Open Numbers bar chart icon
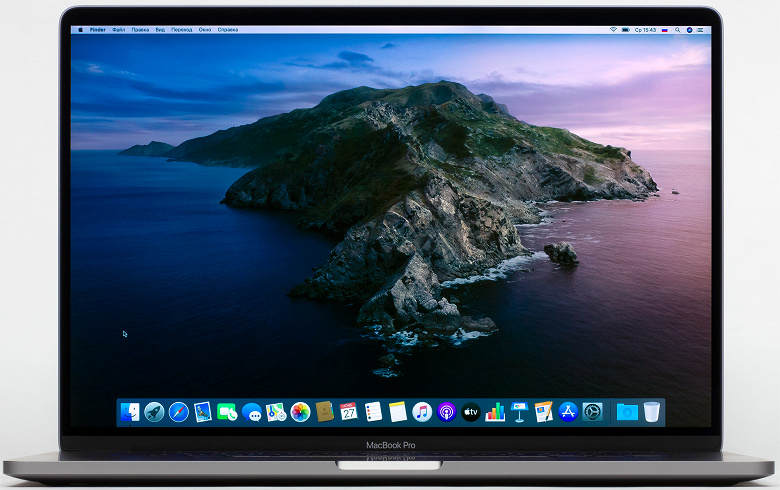This screenshot has width=780, height=490. point(495,412)
